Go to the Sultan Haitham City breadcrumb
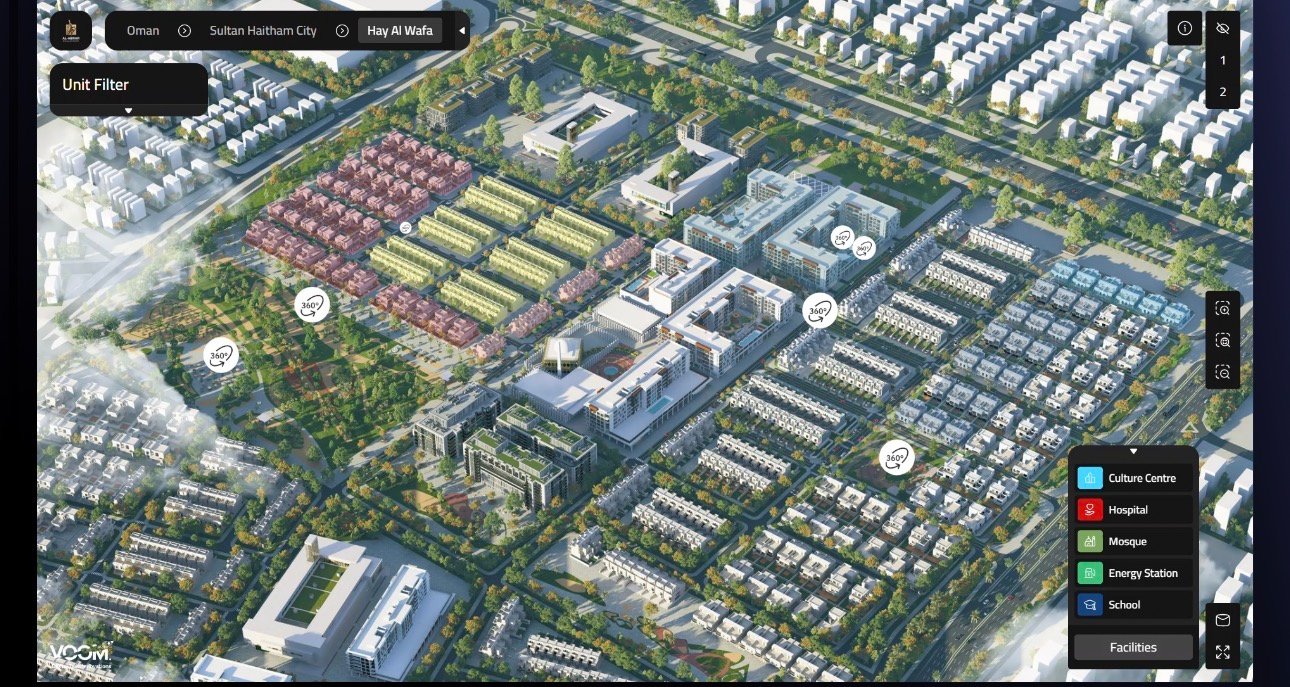 click(x=263, y=31)
